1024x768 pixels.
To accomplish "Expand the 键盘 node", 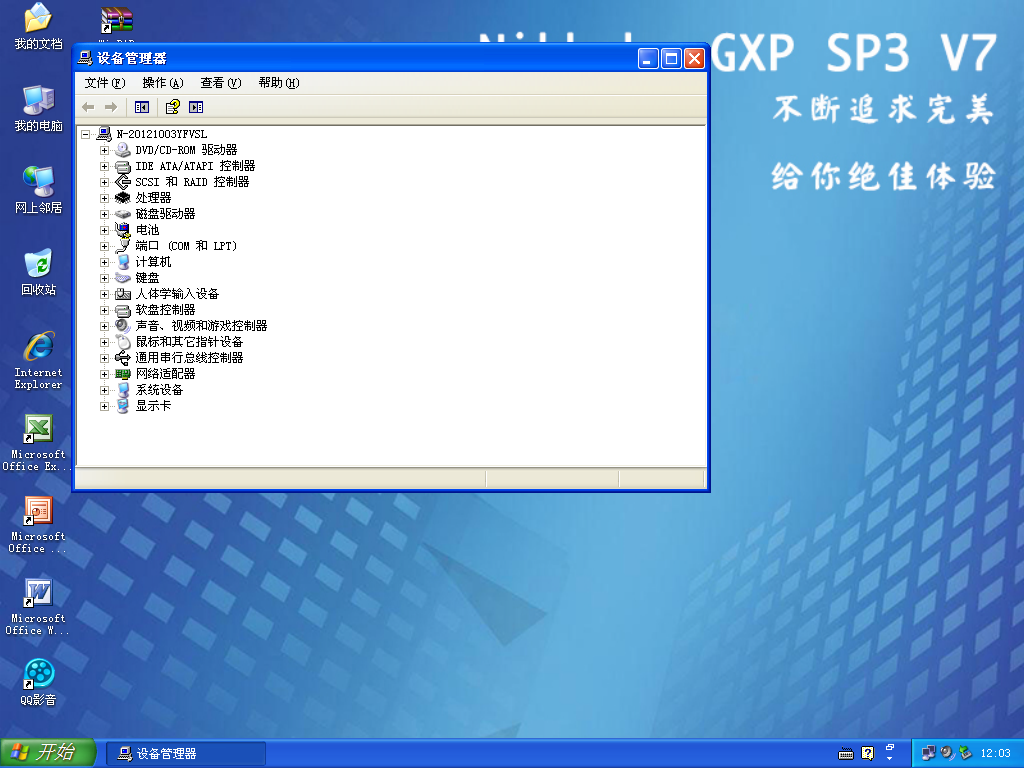I will coord(104,278).
